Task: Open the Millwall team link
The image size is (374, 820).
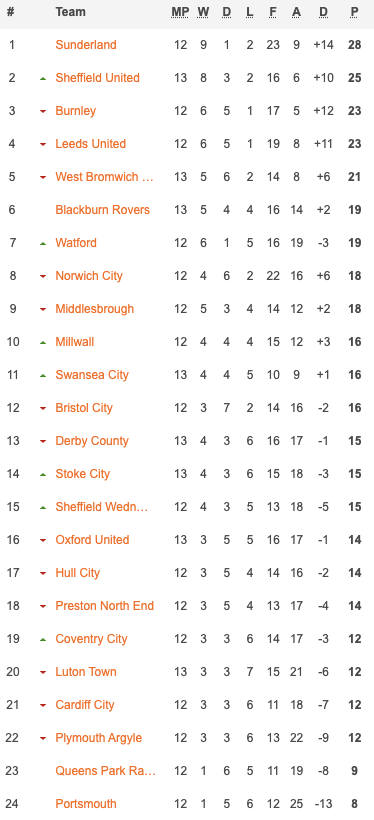Action: (x=75, y=341)
